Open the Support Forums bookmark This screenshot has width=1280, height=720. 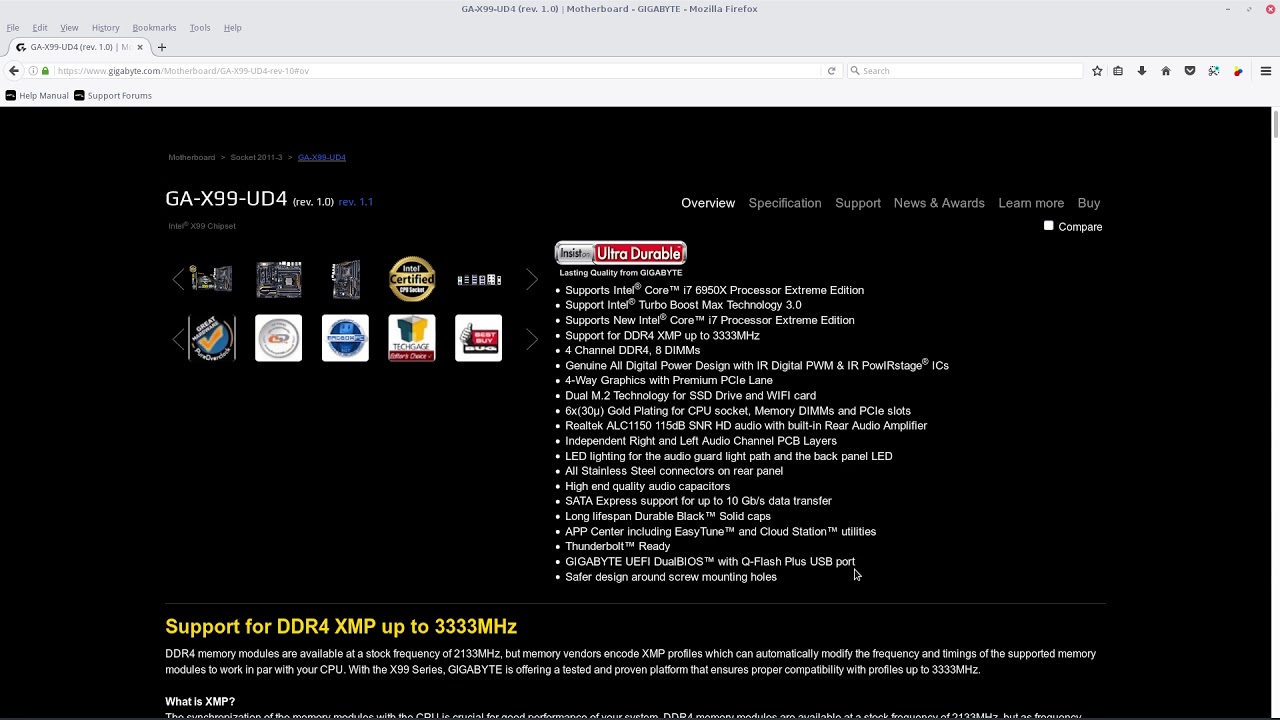113,96
